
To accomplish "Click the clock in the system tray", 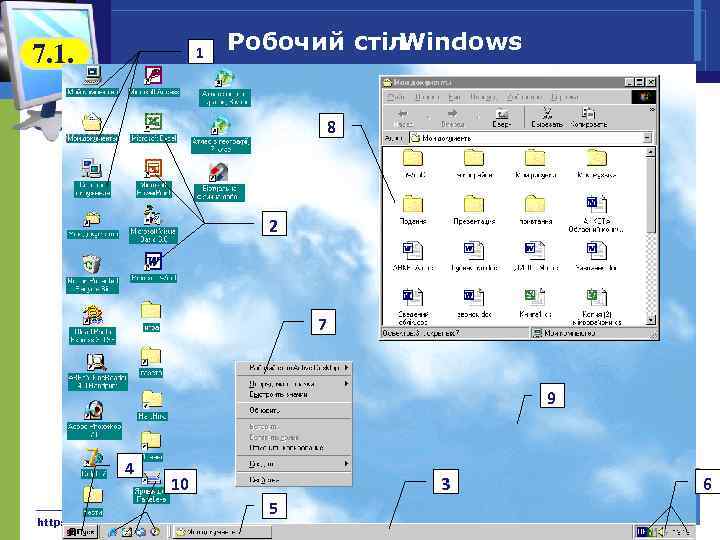I will 681,532.
